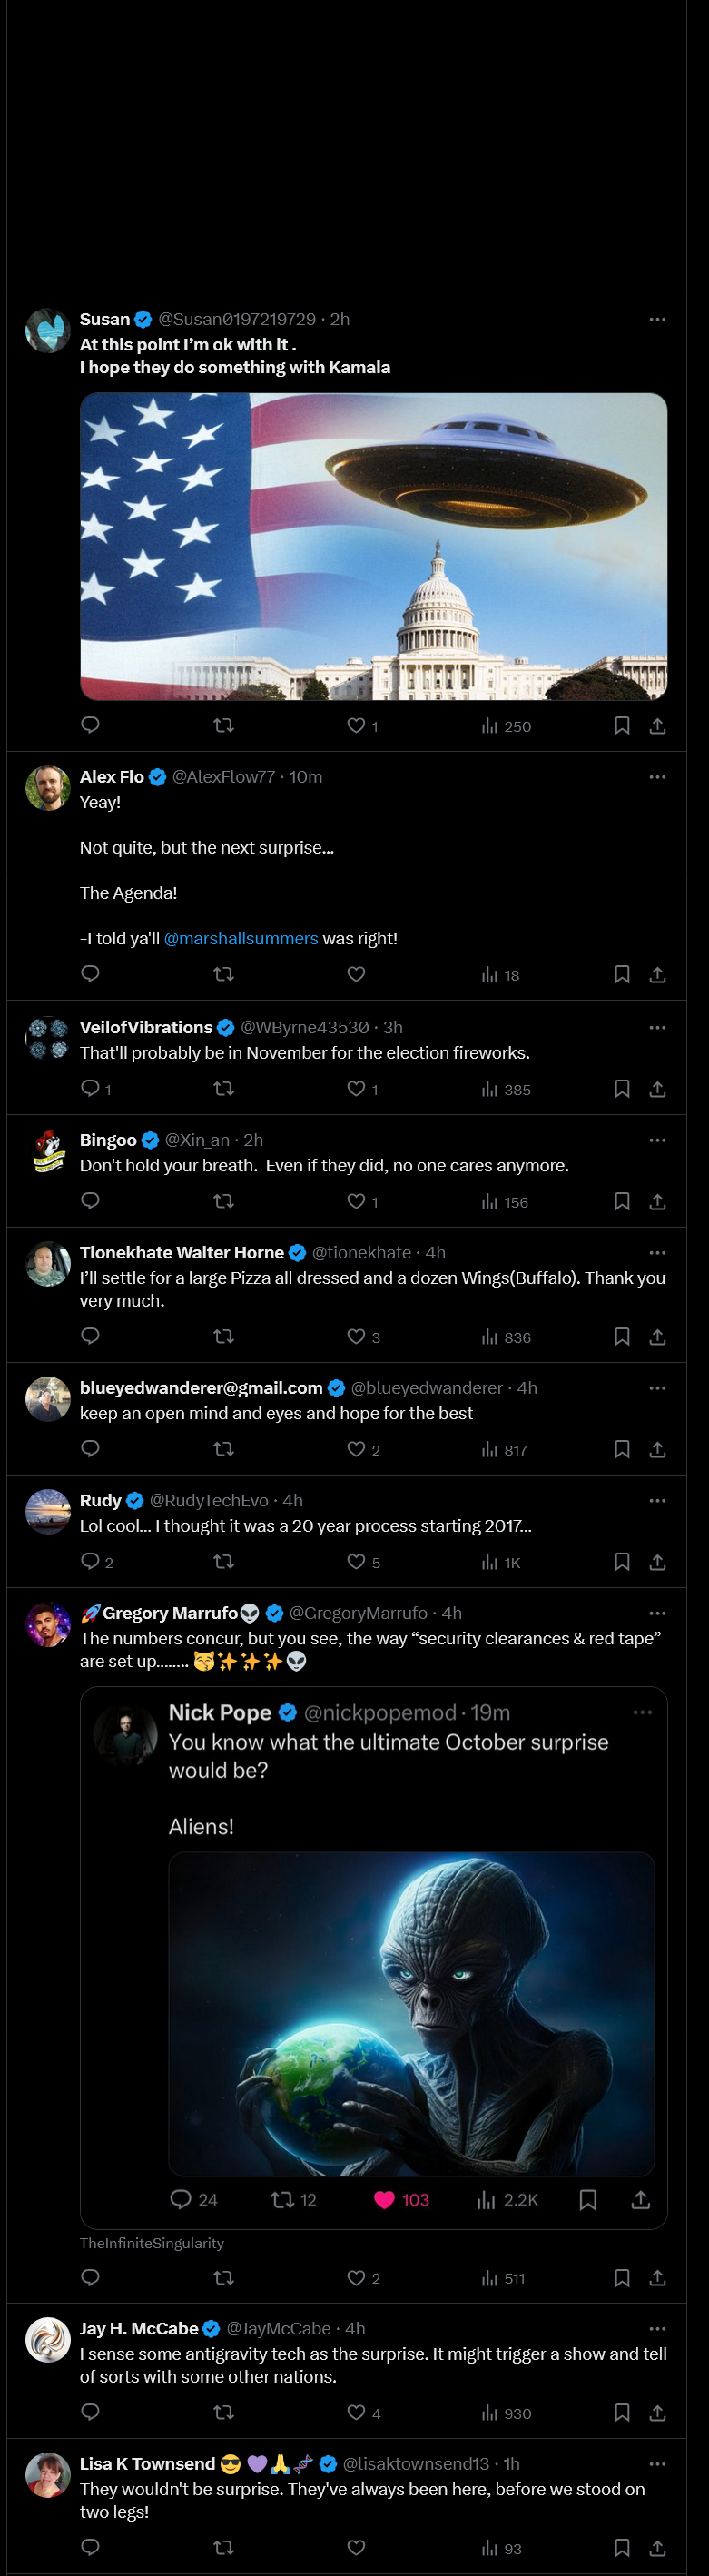Screen dimensions: 709x2576
Task: Open more options on Susan's tweet
Action: [x=658, y=318]
